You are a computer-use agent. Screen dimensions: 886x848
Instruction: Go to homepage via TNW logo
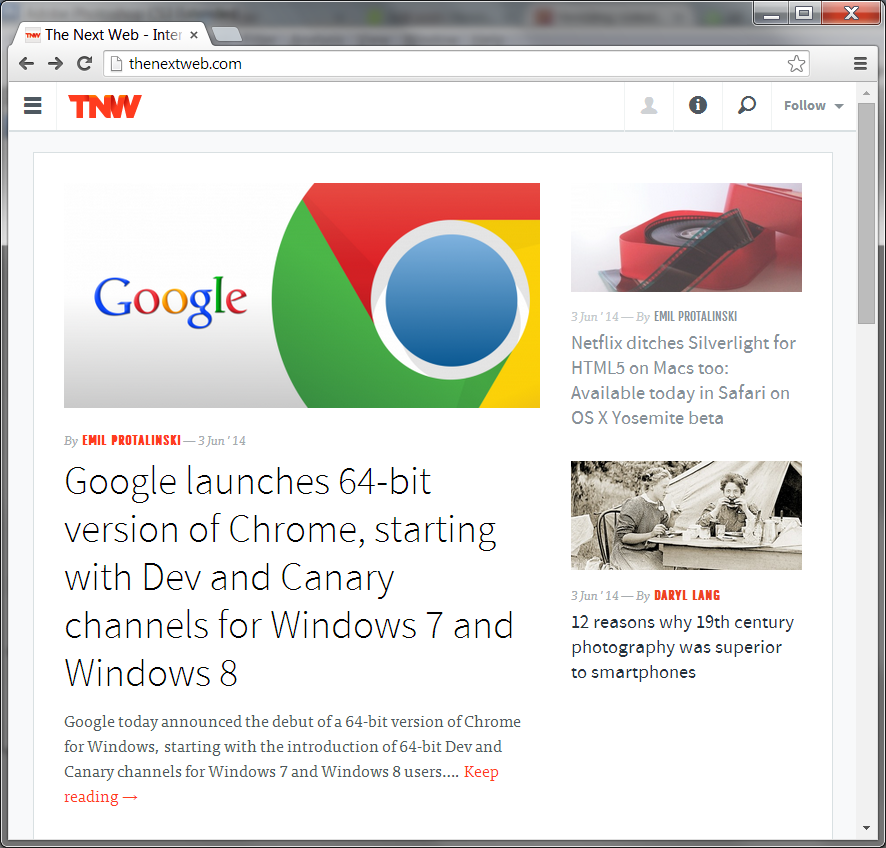(x=105, y=106)
